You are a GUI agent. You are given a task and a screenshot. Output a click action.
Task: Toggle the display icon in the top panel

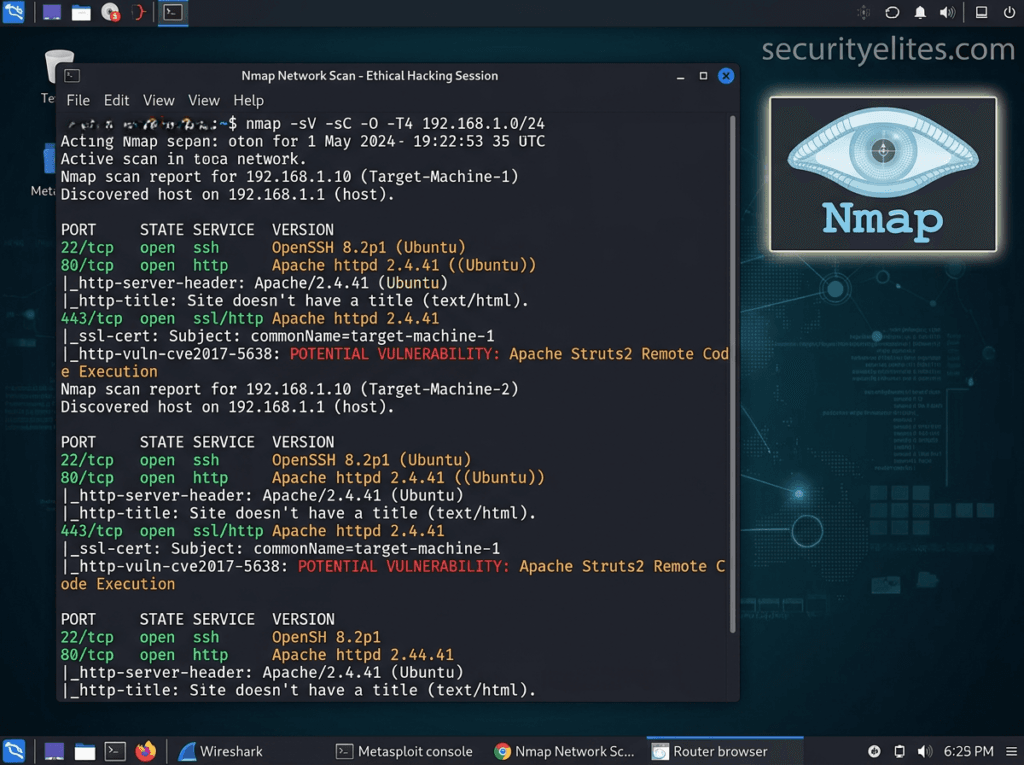pyautogui.click(x=981, y=13)
